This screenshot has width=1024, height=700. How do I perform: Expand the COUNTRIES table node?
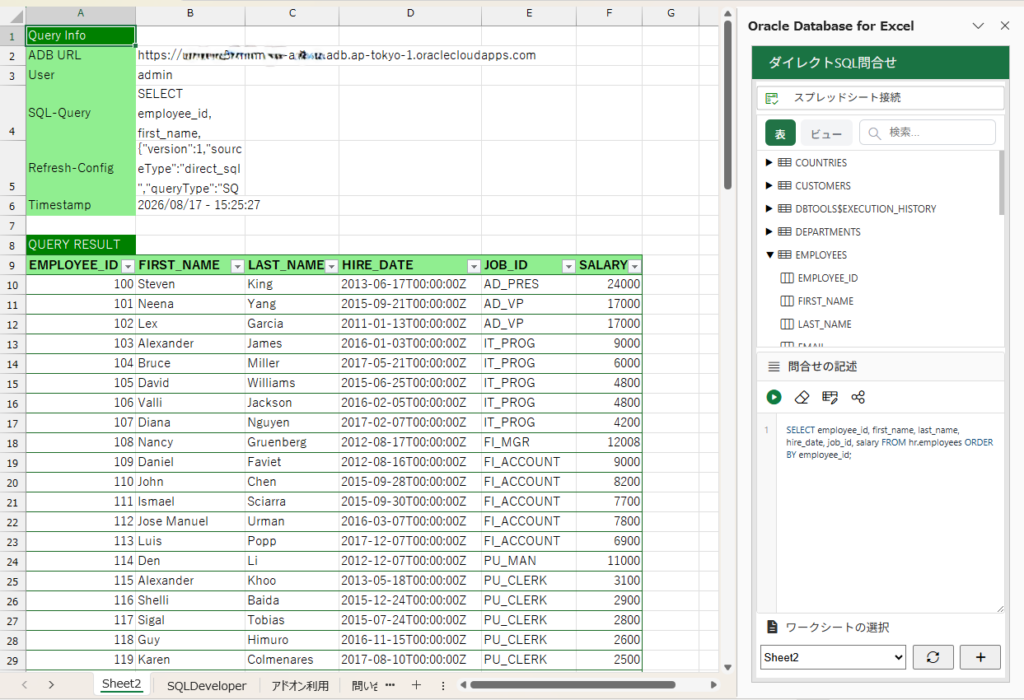[769, 163]
